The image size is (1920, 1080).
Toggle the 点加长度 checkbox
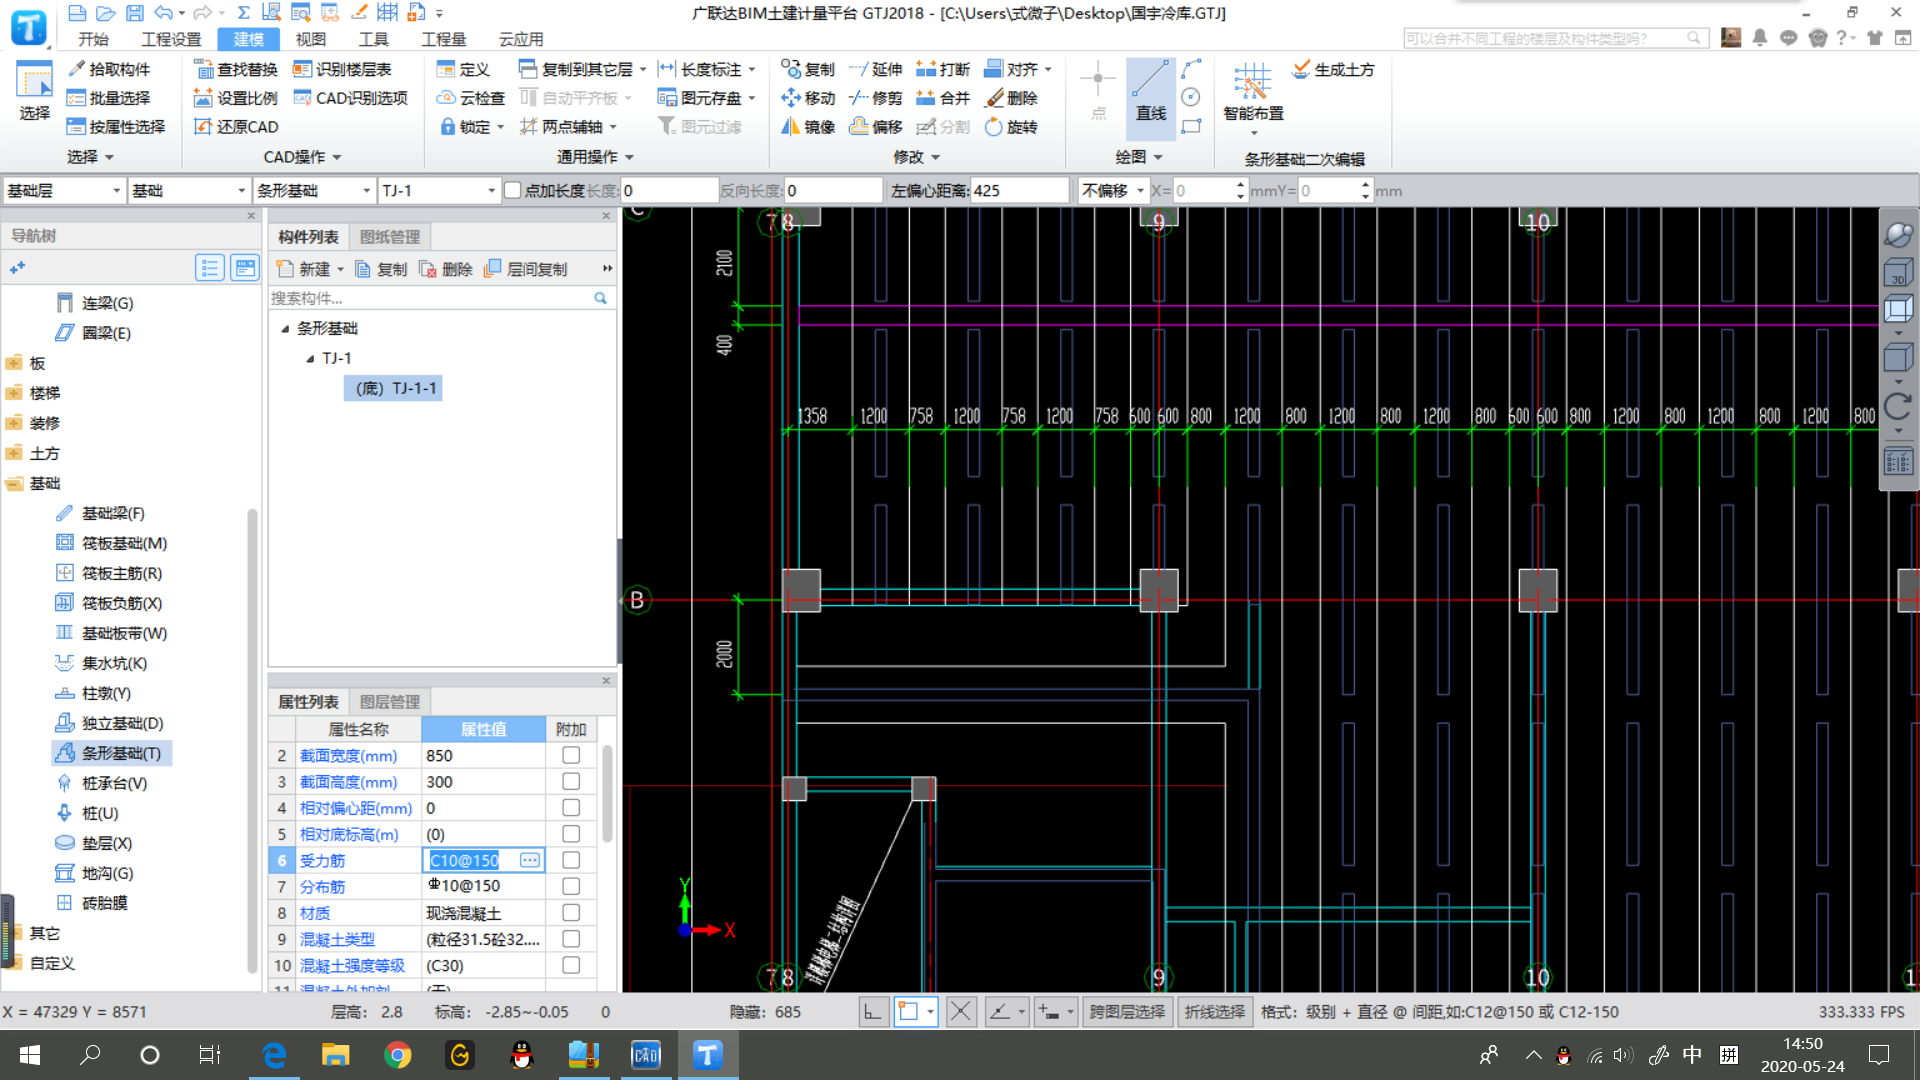pyautogui.click(x=513, y=190)
